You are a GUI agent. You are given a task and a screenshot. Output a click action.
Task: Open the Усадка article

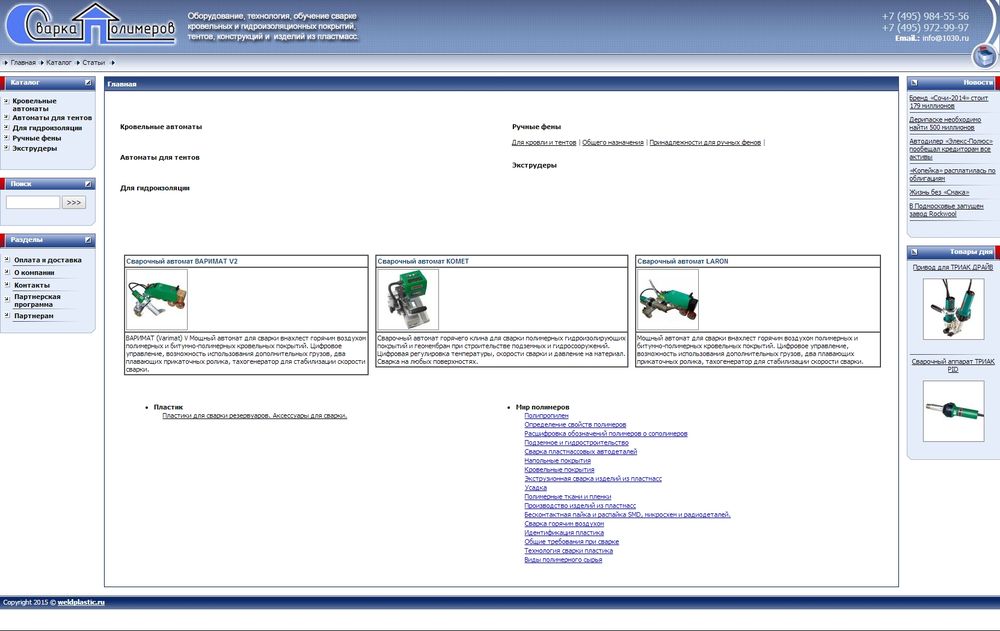pos(536,487)
